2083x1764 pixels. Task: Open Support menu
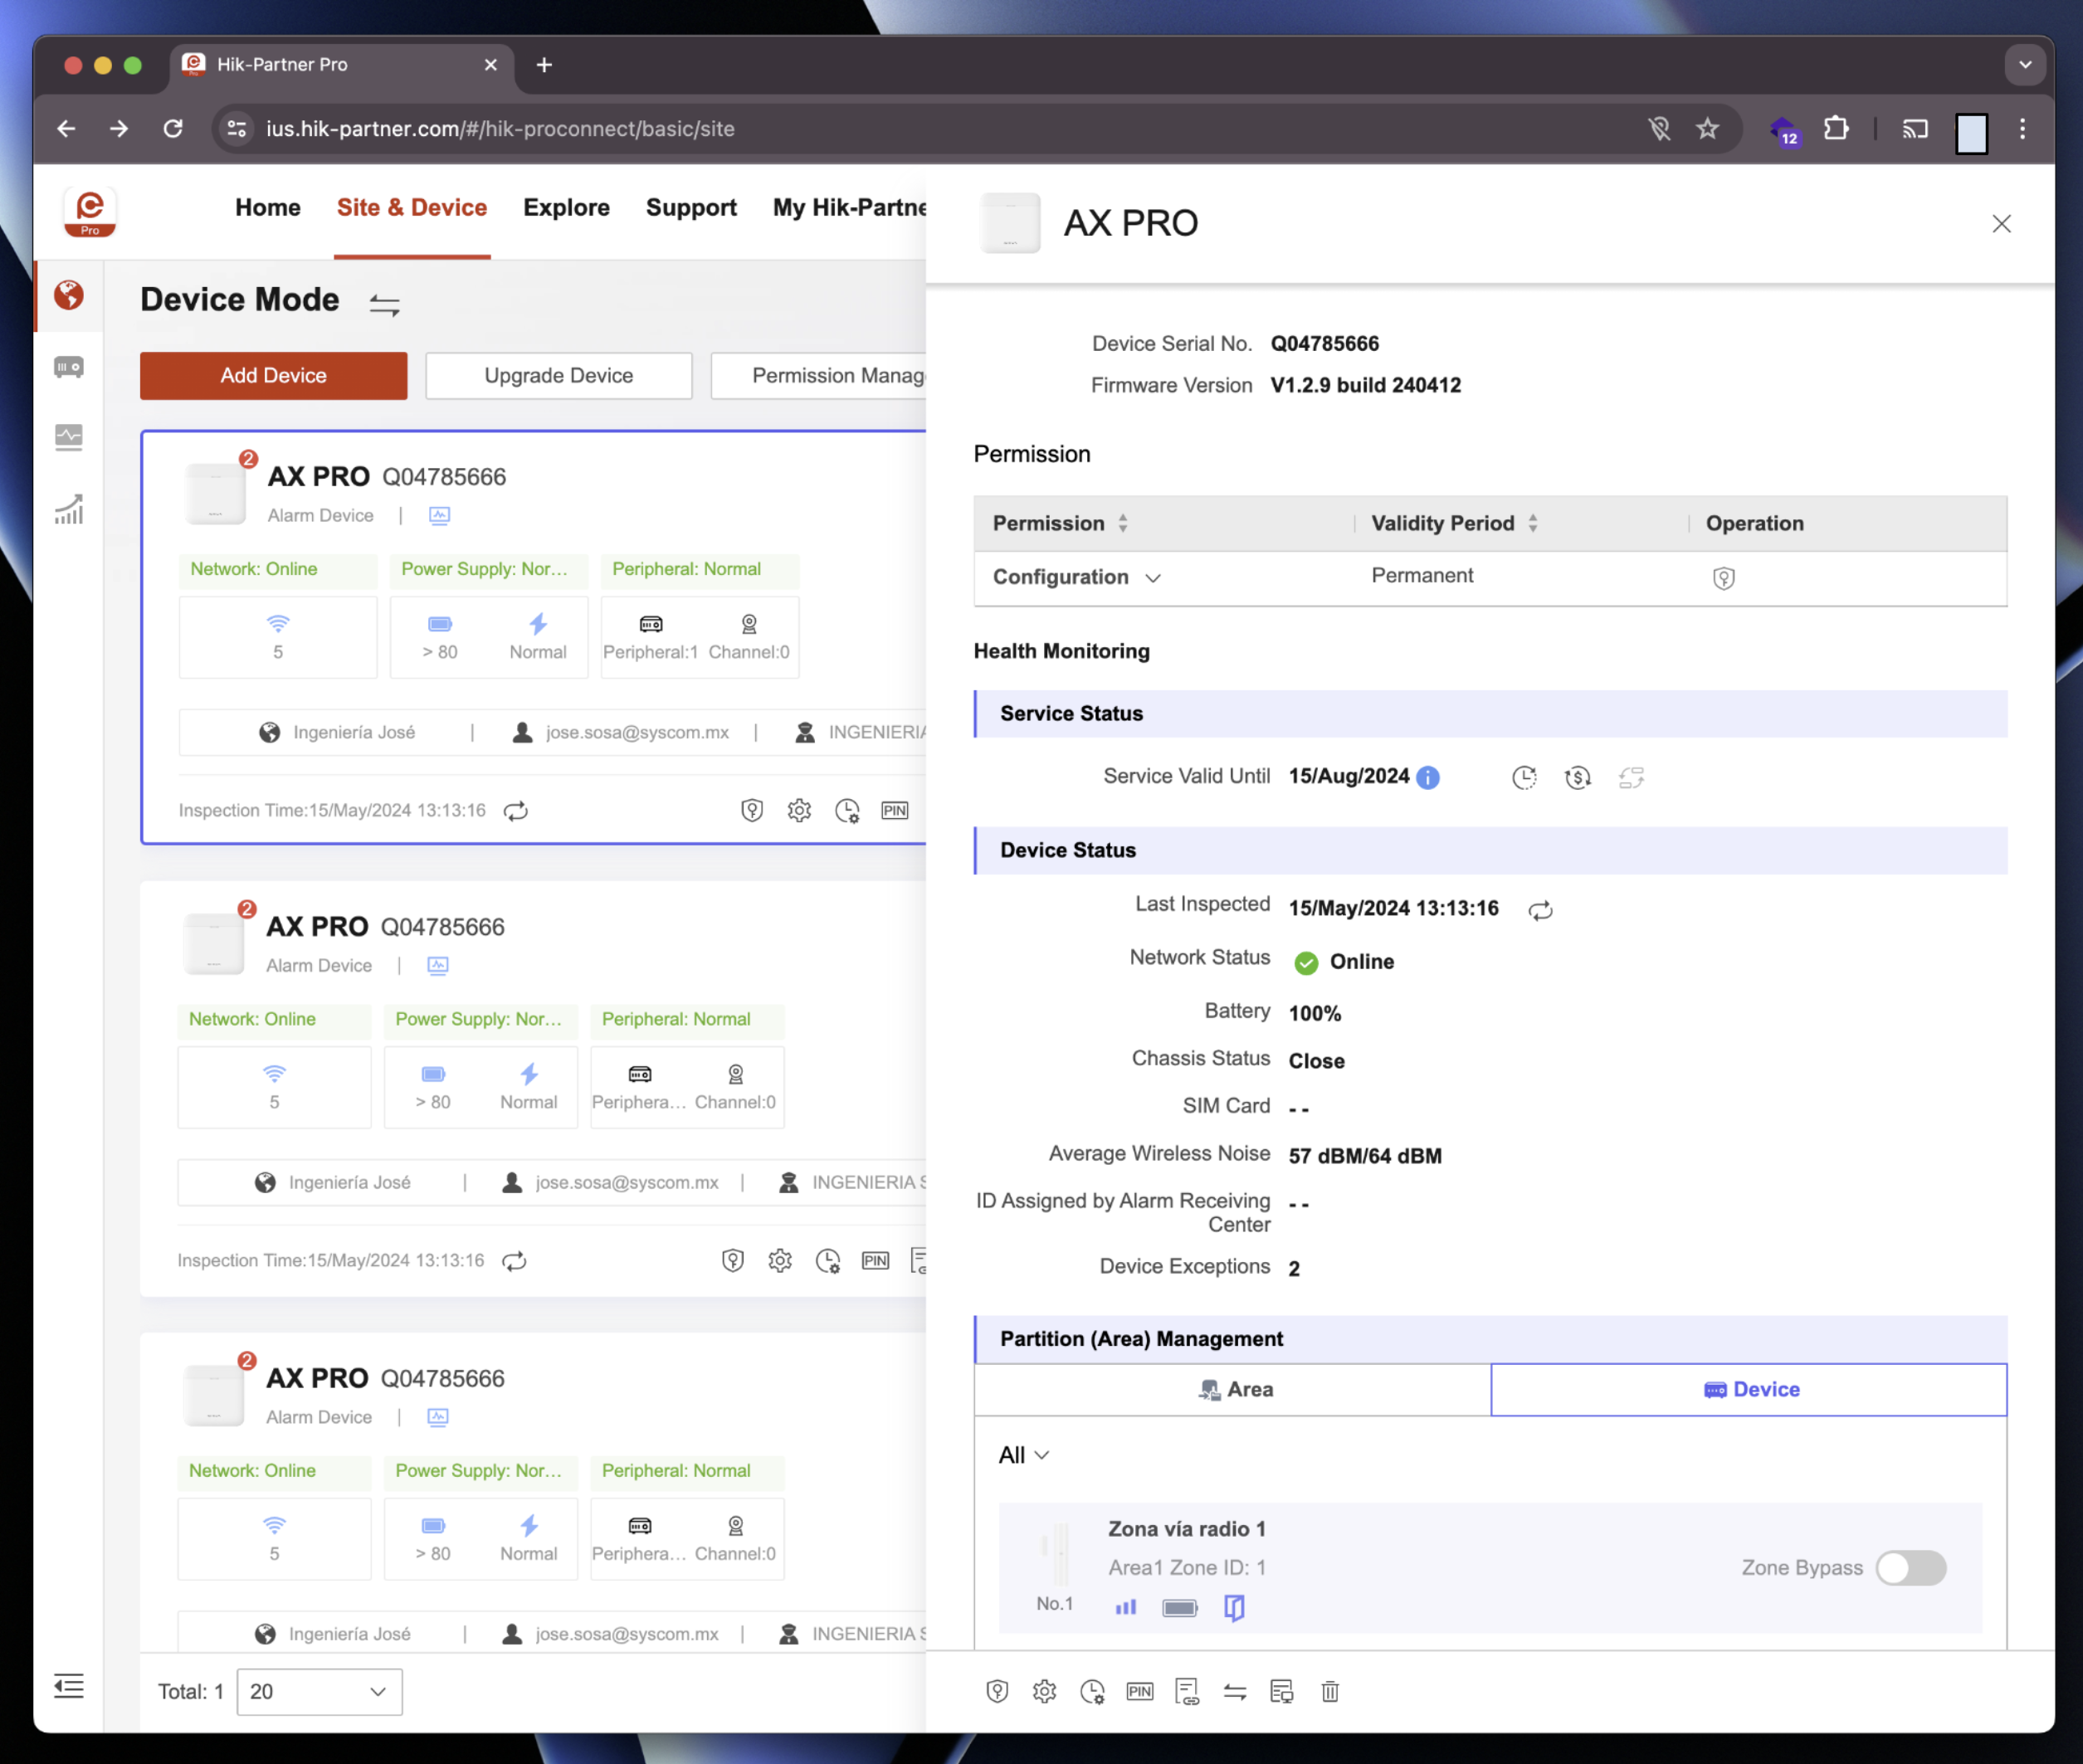pyautogui.click(x=691, y=207)
